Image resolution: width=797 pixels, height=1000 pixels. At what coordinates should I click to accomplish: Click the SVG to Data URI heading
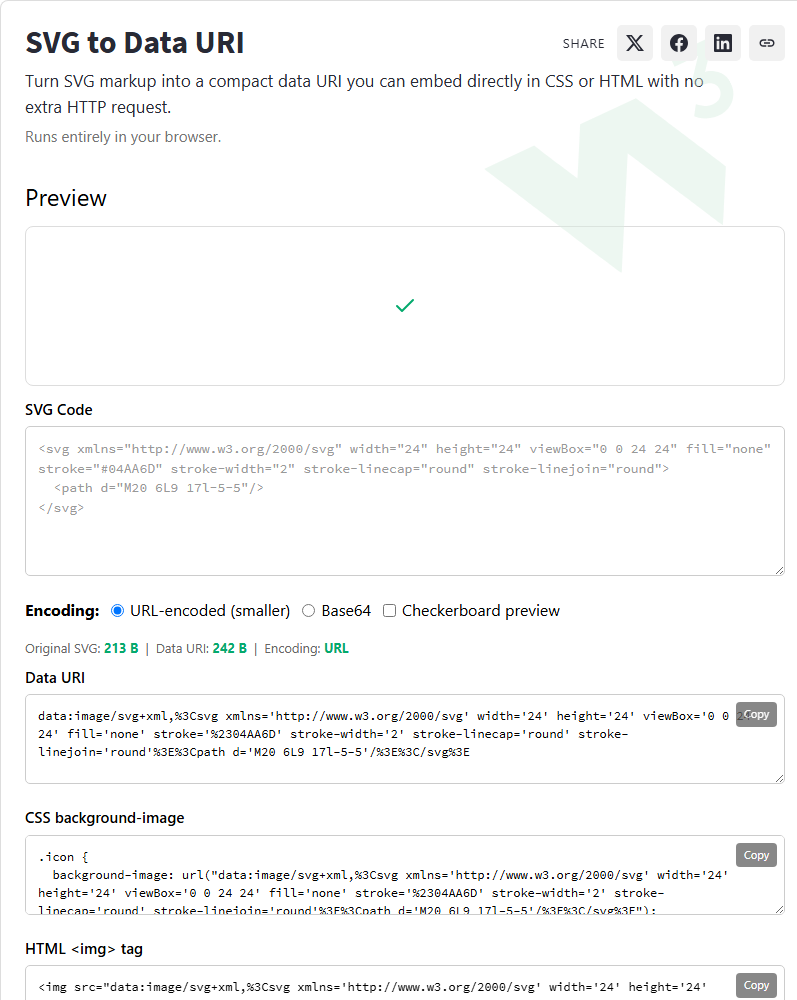pos(135,43)
